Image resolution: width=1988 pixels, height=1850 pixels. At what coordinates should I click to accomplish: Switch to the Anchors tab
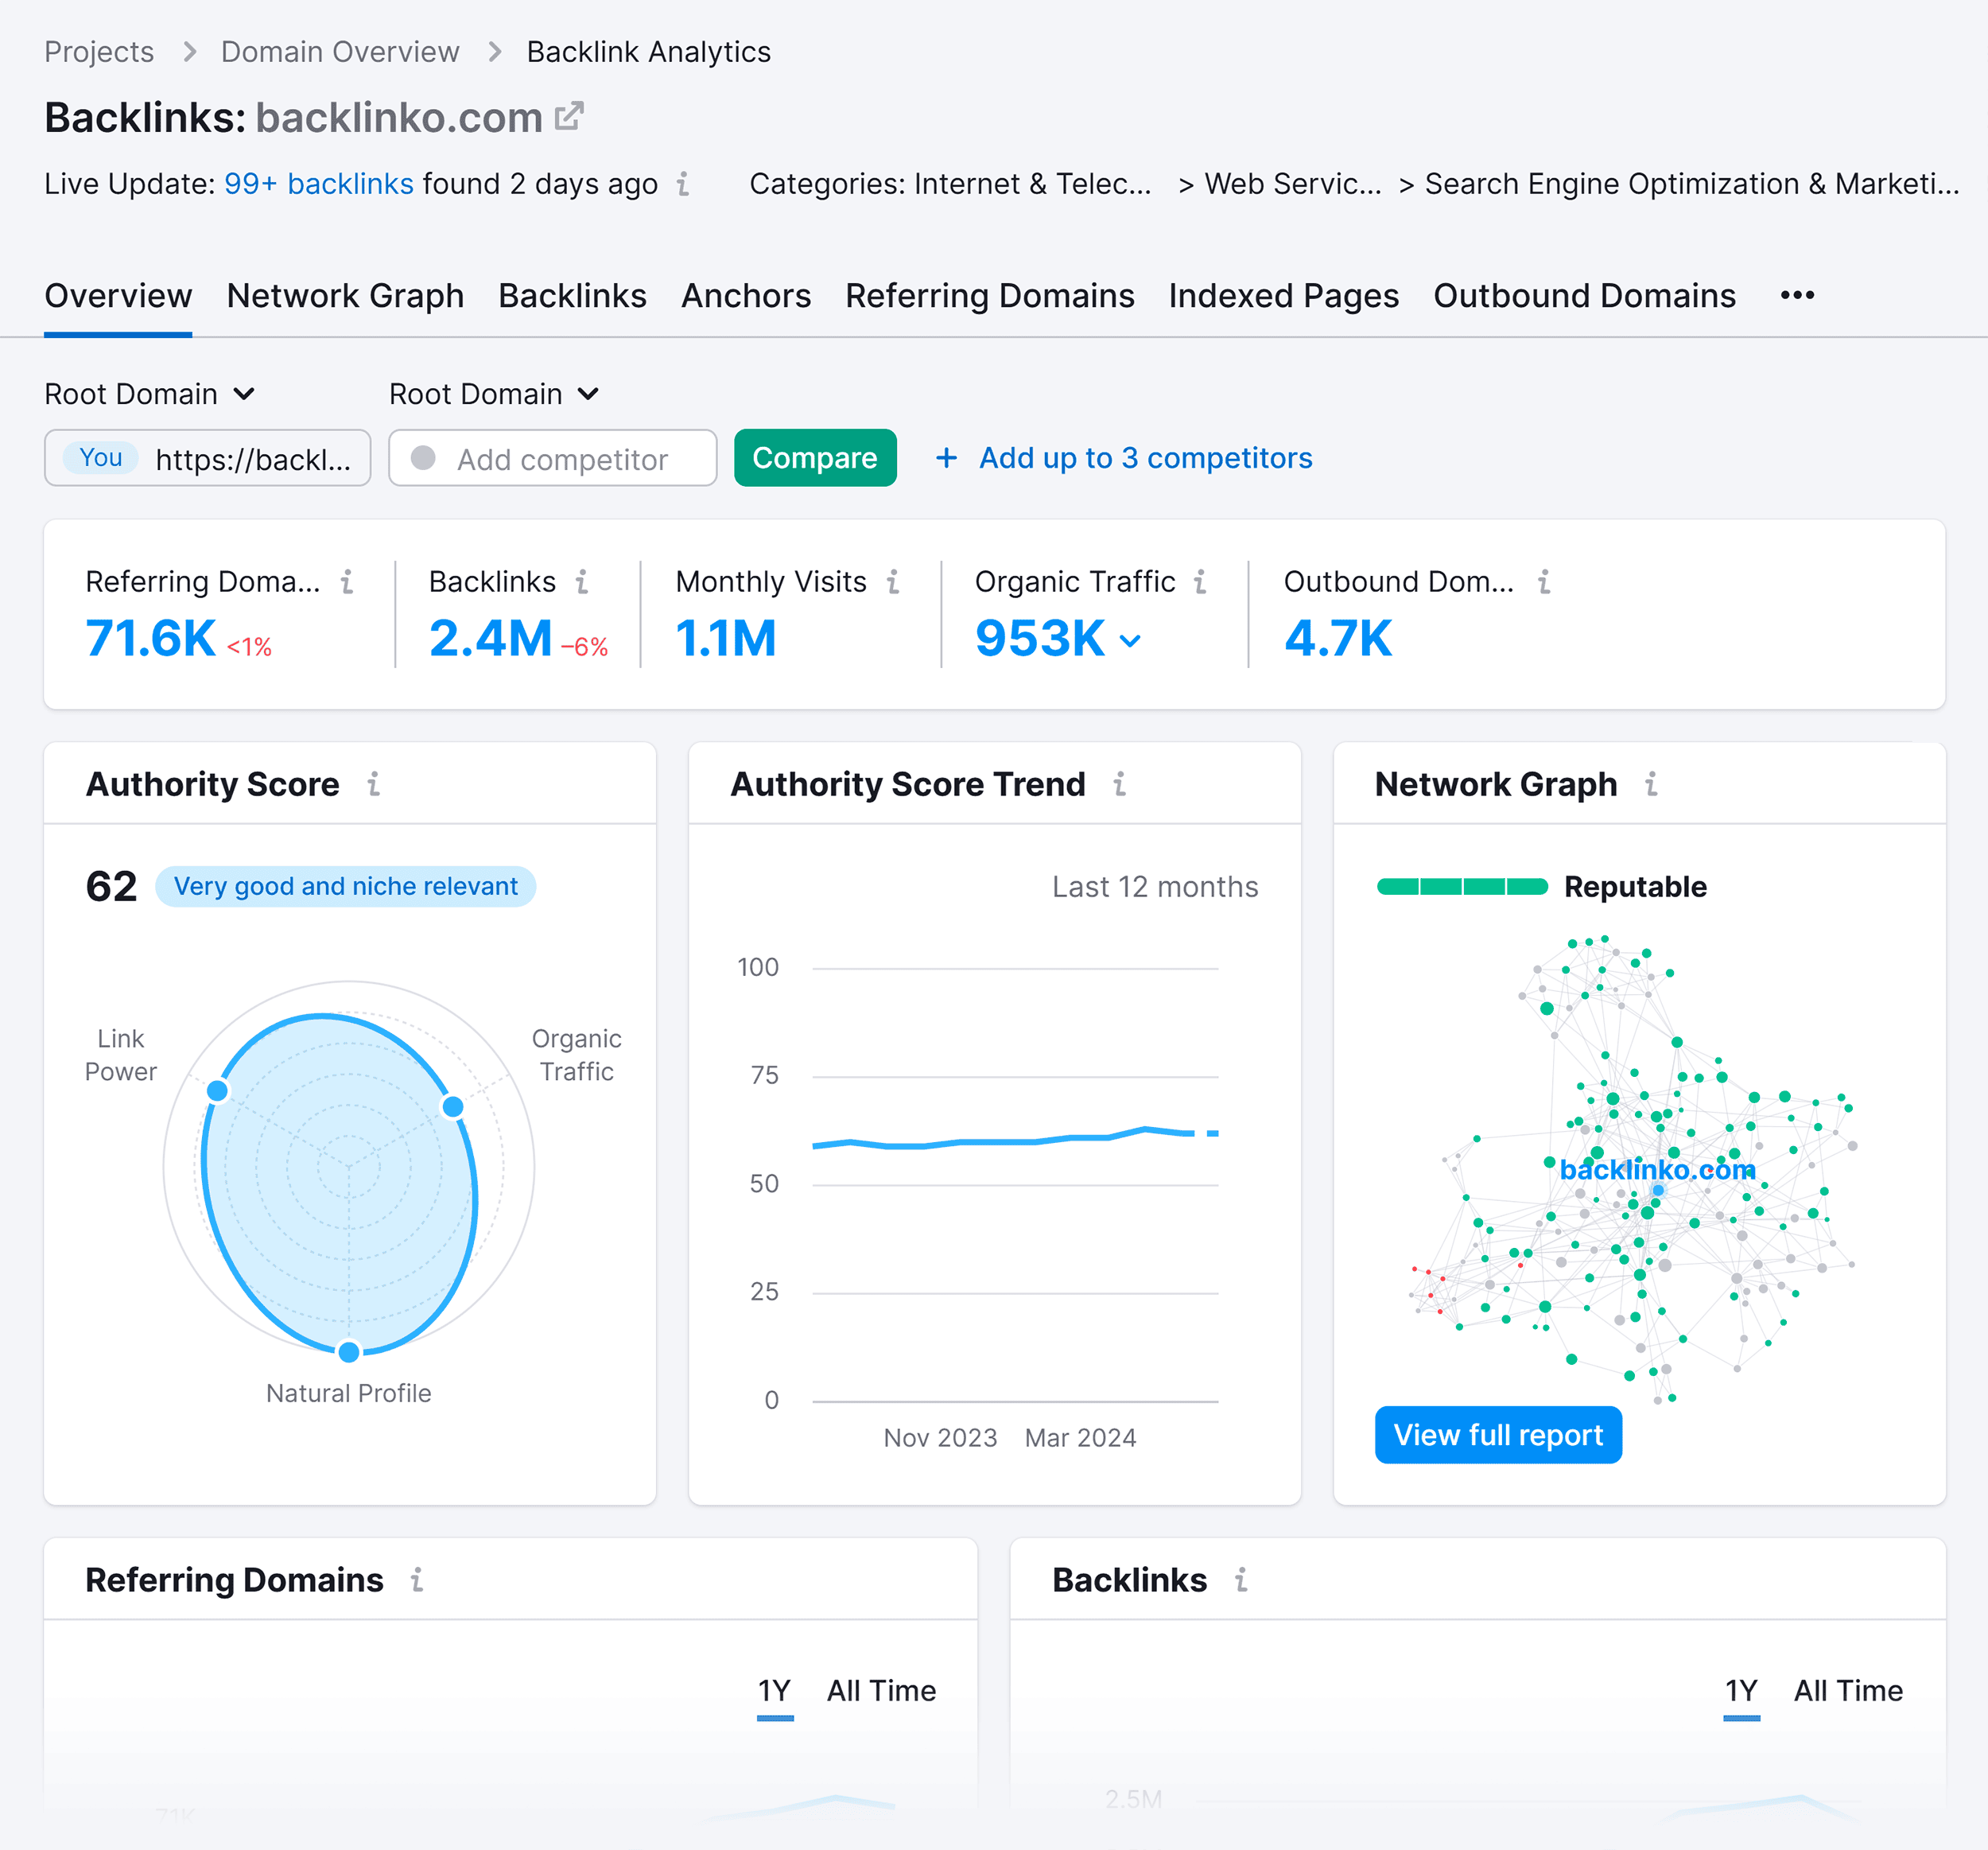coord(746,295)
